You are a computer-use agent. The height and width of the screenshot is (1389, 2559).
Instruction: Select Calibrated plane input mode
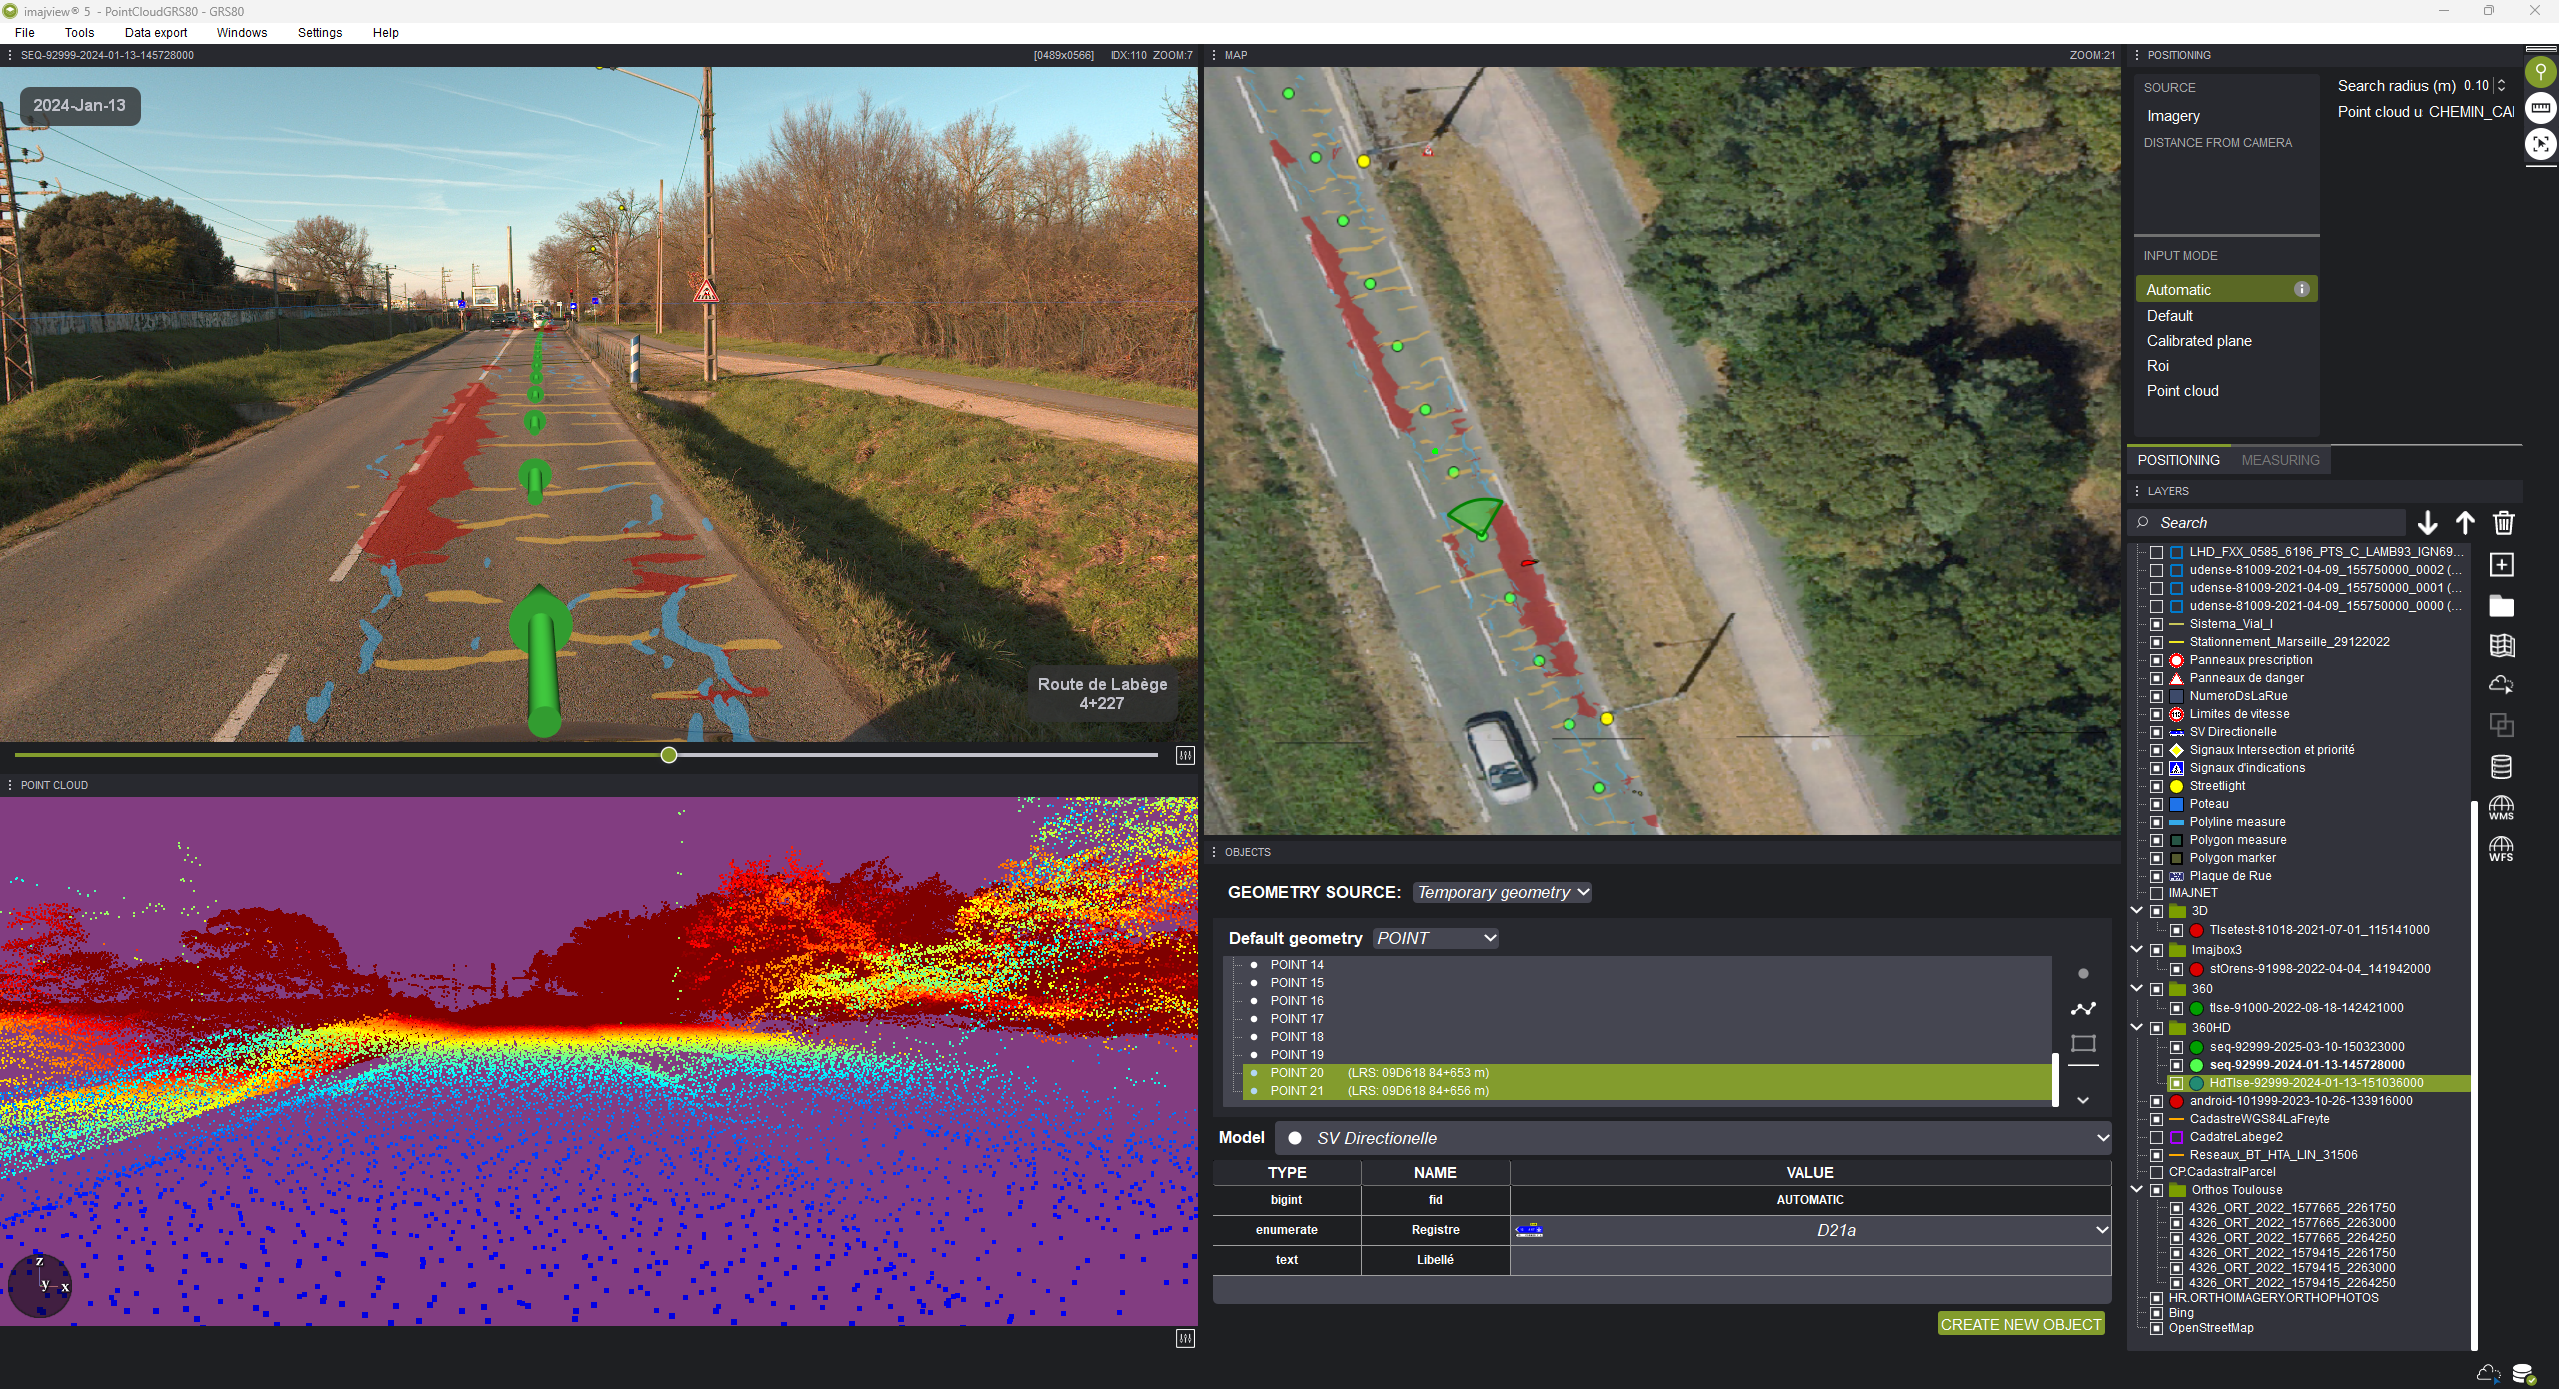pos(2199,341)
